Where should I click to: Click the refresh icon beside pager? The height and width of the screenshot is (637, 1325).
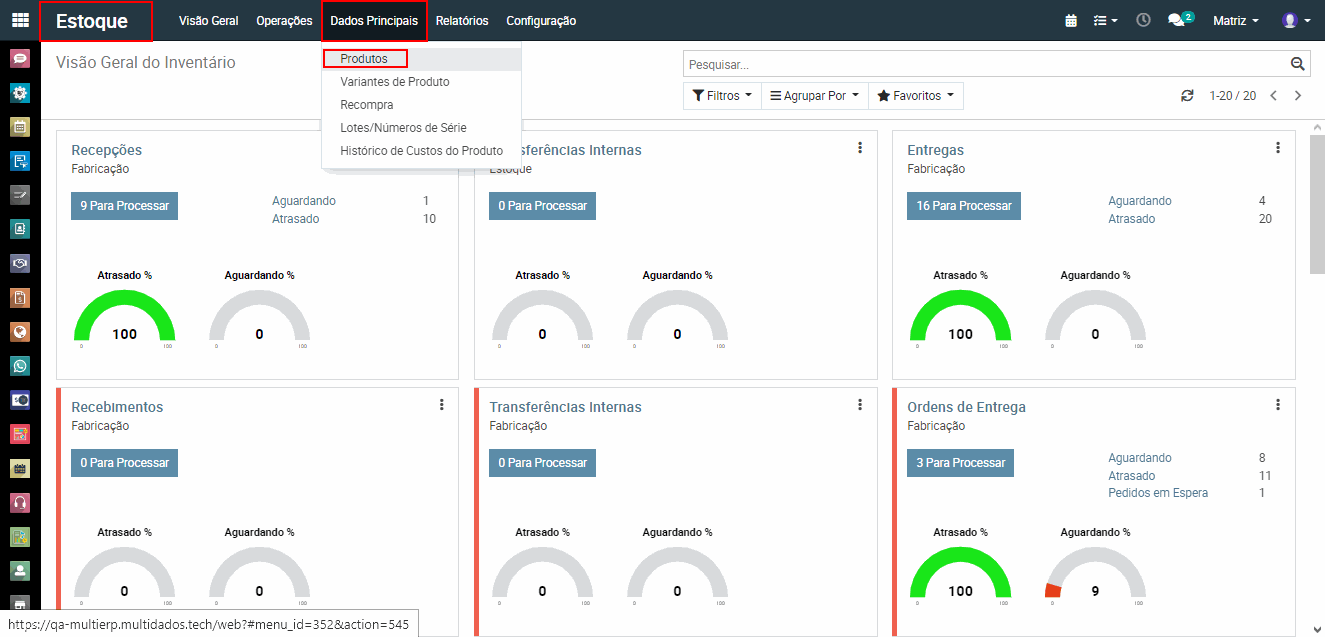point(1187,96)
